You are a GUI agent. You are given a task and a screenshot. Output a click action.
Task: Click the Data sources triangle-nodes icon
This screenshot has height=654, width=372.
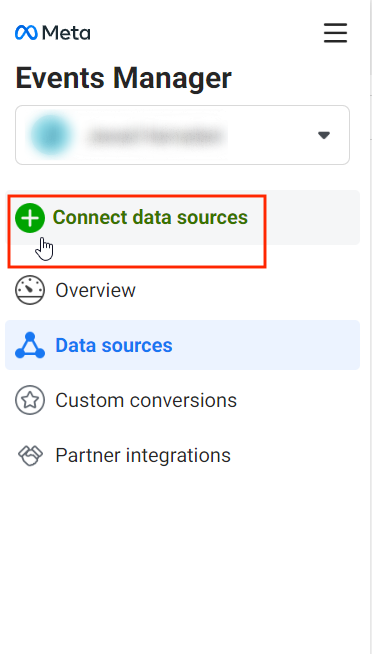tap(30, 345)
